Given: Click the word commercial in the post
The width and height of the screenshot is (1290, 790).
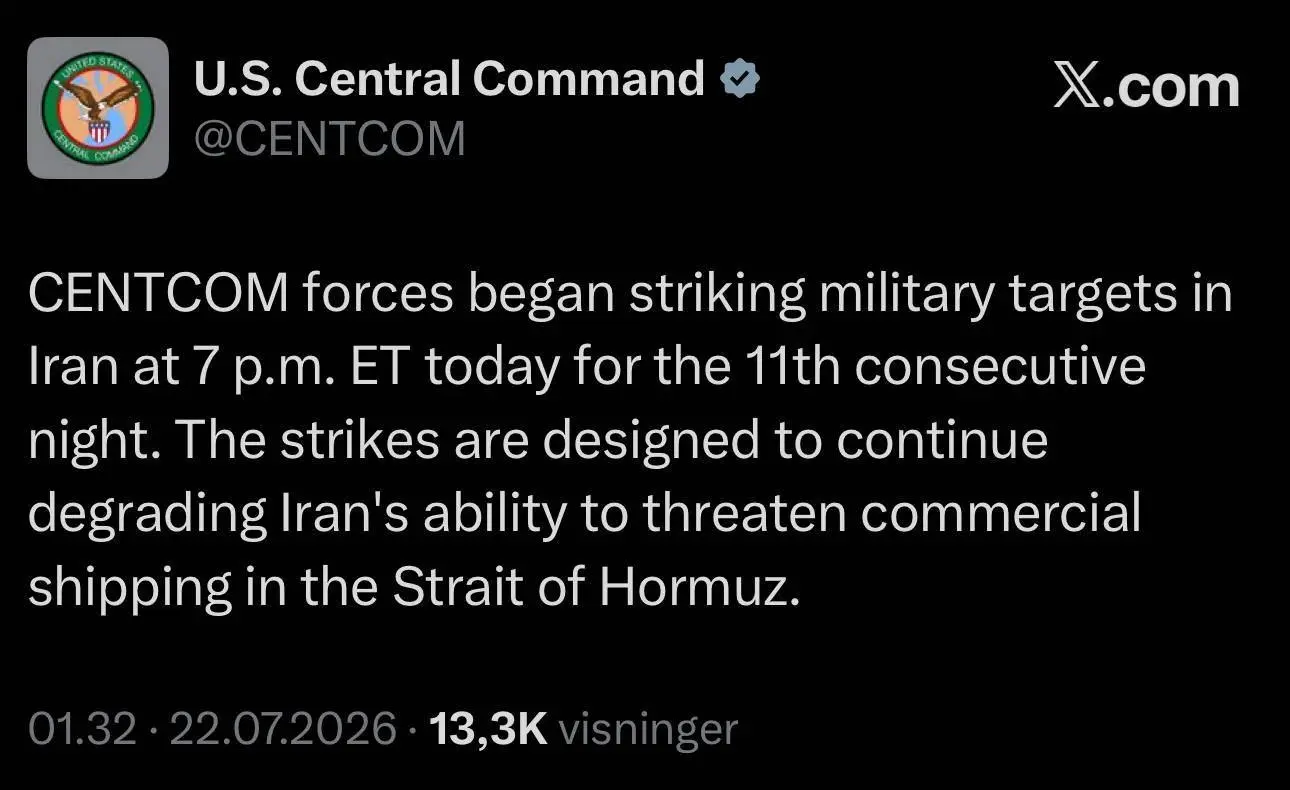Looking at the screenshot, I should (1001, 515).
